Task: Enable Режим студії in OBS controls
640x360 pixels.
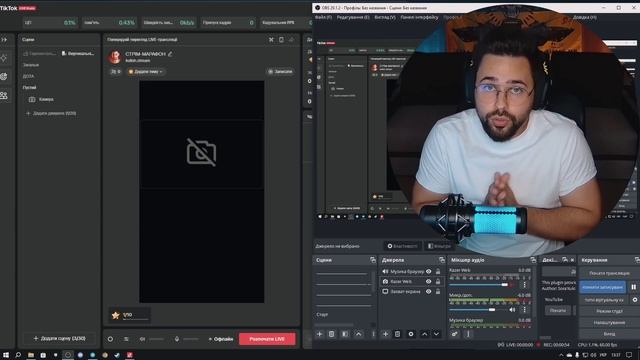Action: [x=609, y=311]
